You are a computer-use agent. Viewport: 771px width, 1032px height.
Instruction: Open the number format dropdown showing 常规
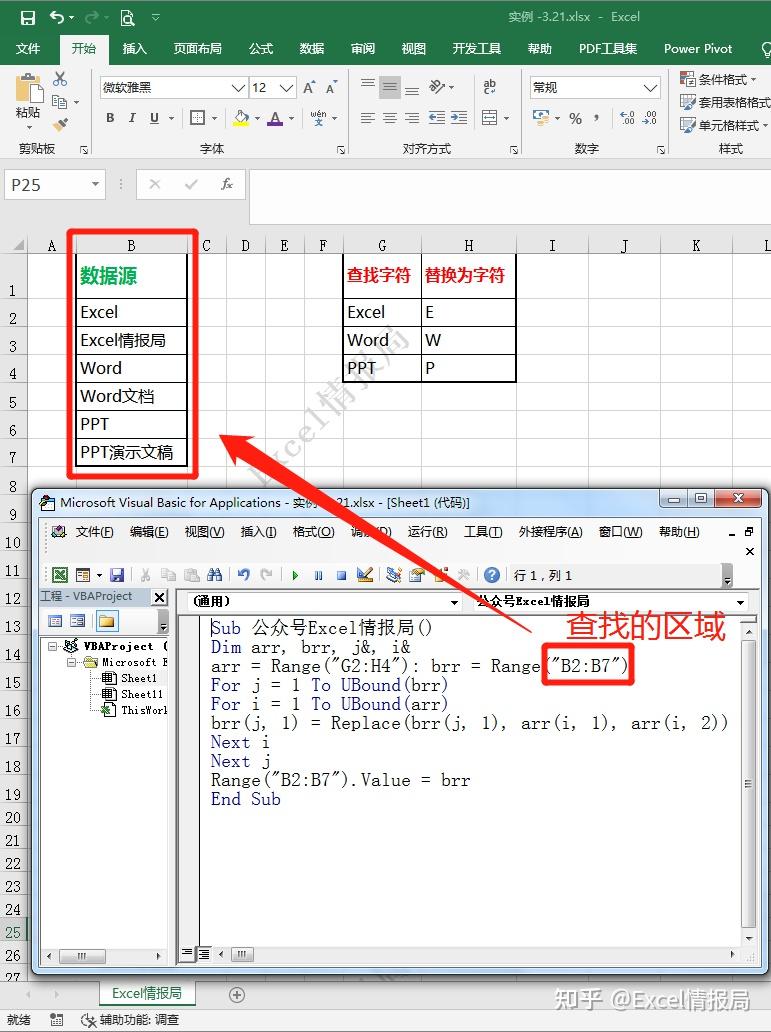pyautogui.click(x=650, y=88)
